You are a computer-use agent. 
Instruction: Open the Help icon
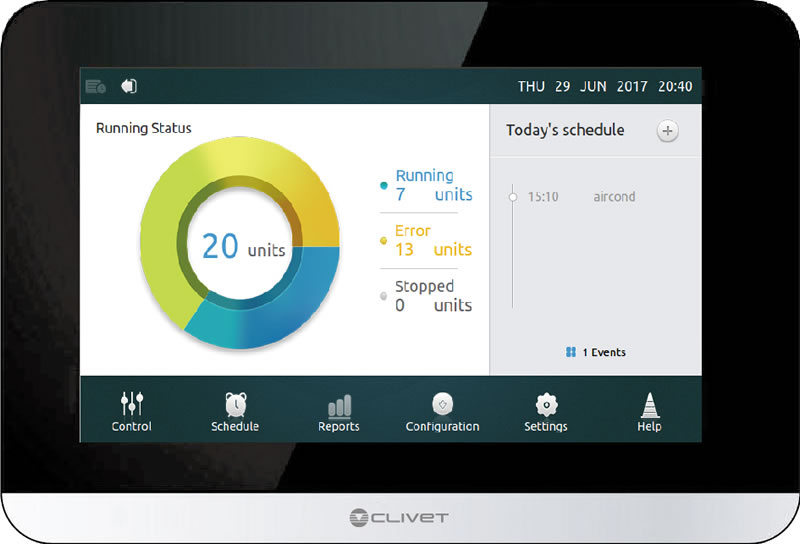point(649,405)
